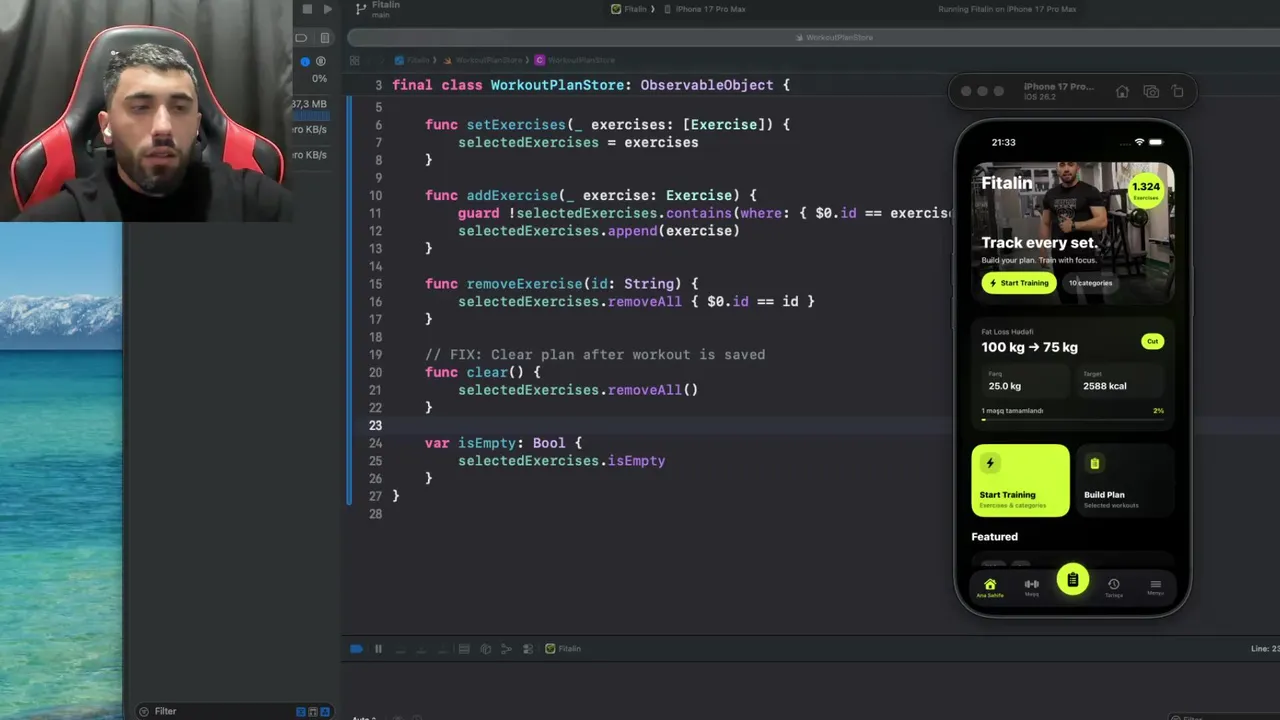Toggle the first blue filter button in navigator
The width and height of the screenshot is (1280, 720).
300,711
